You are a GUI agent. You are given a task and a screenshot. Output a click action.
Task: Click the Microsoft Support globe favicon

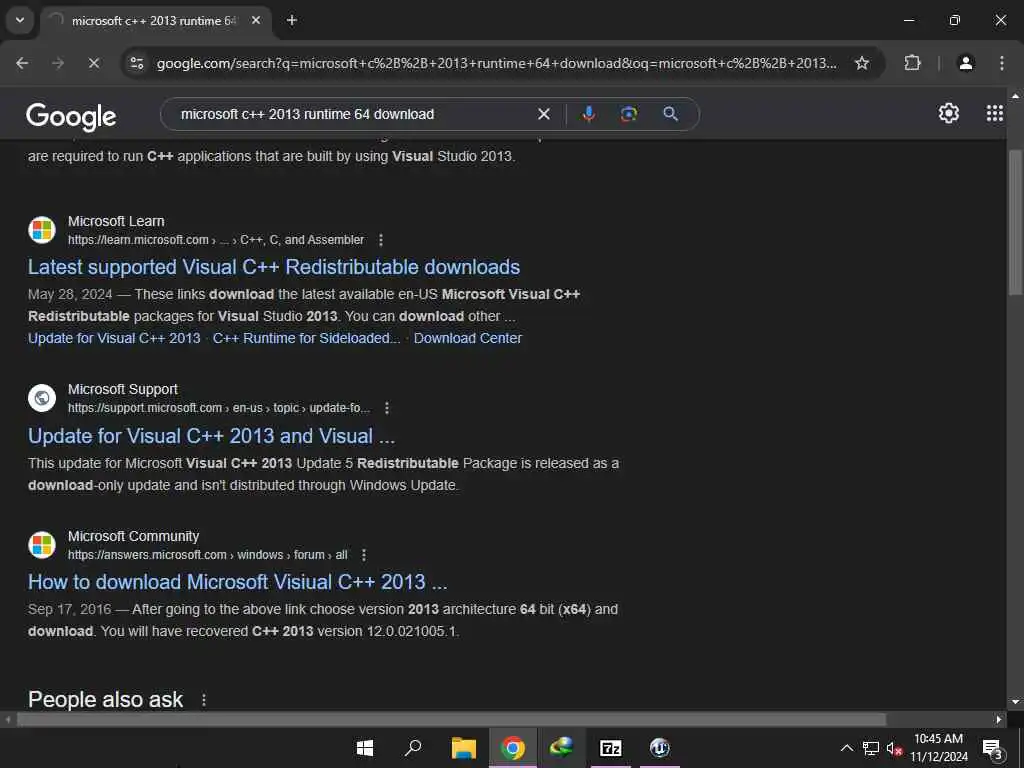click(x=42, y=398)
